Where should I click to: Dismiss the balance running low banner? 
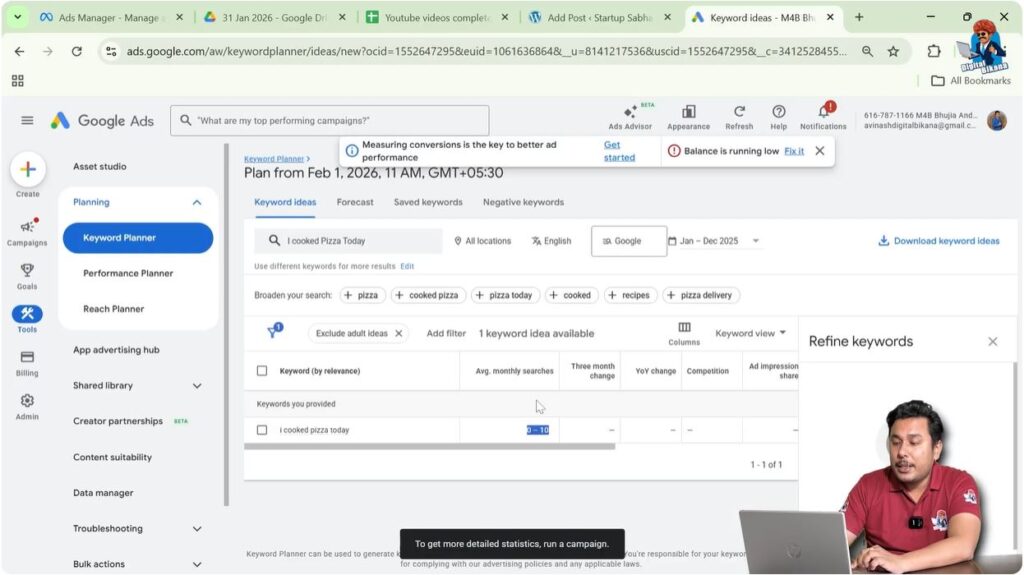coord(820,151)
